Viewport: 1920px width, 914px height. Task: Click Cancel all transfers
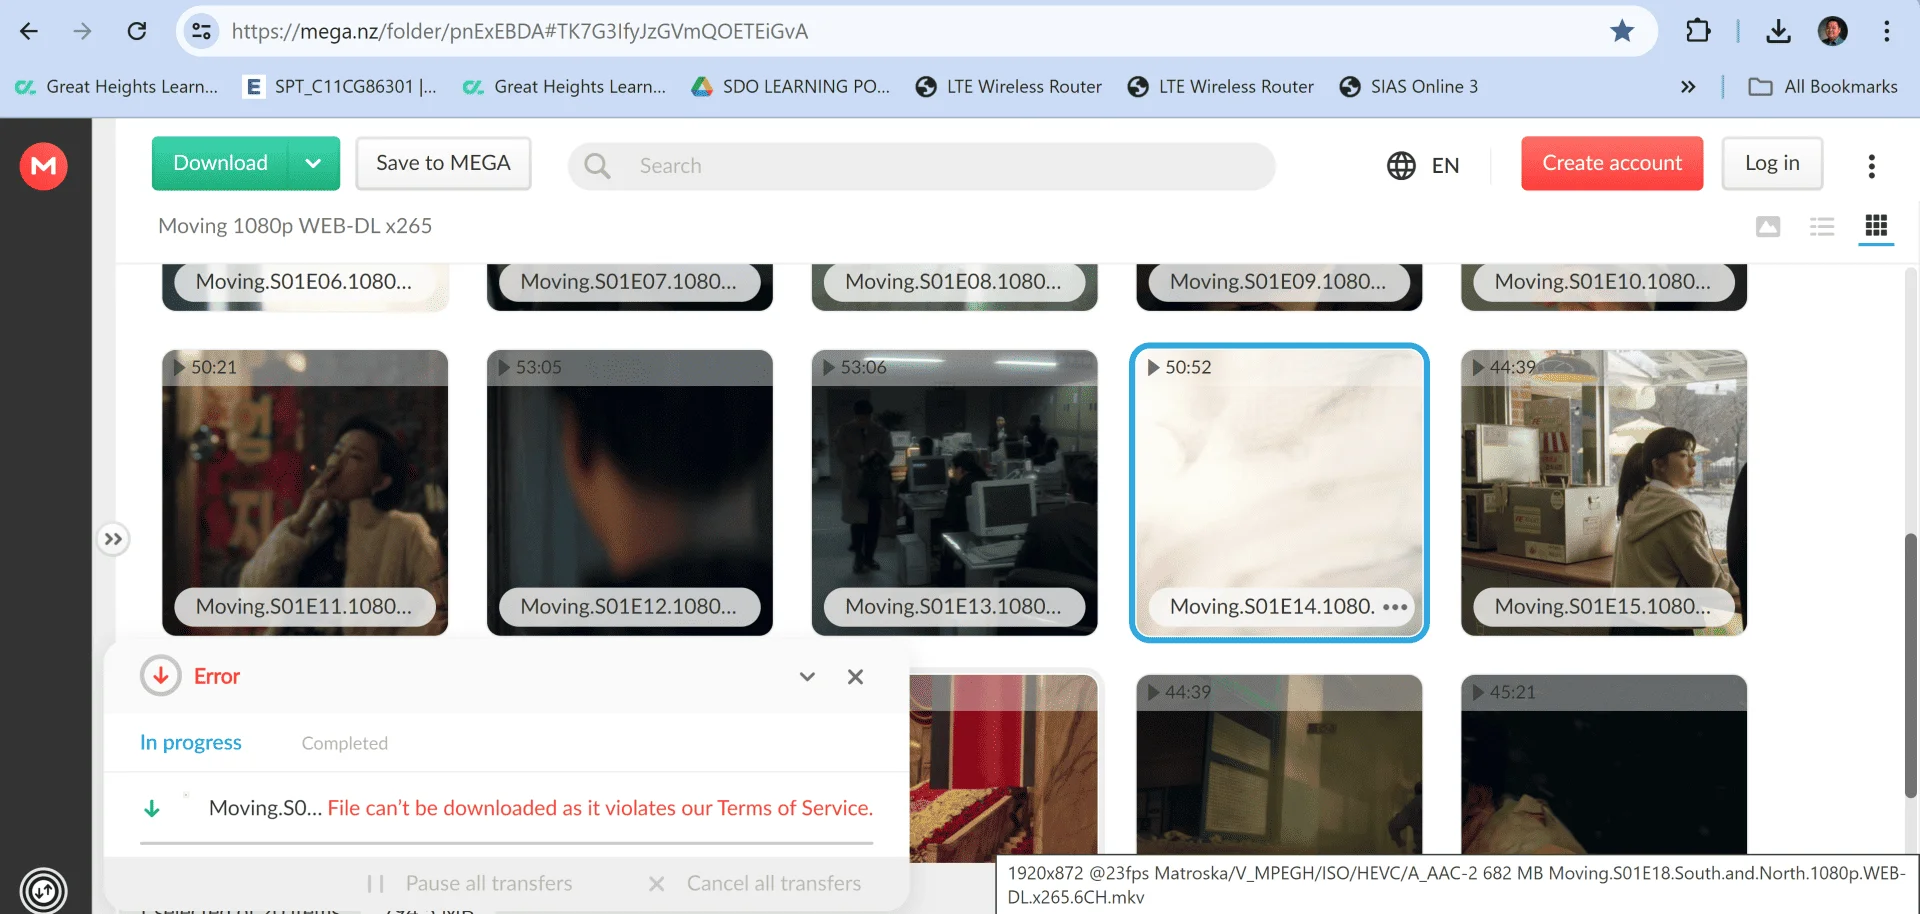(755, 884)
